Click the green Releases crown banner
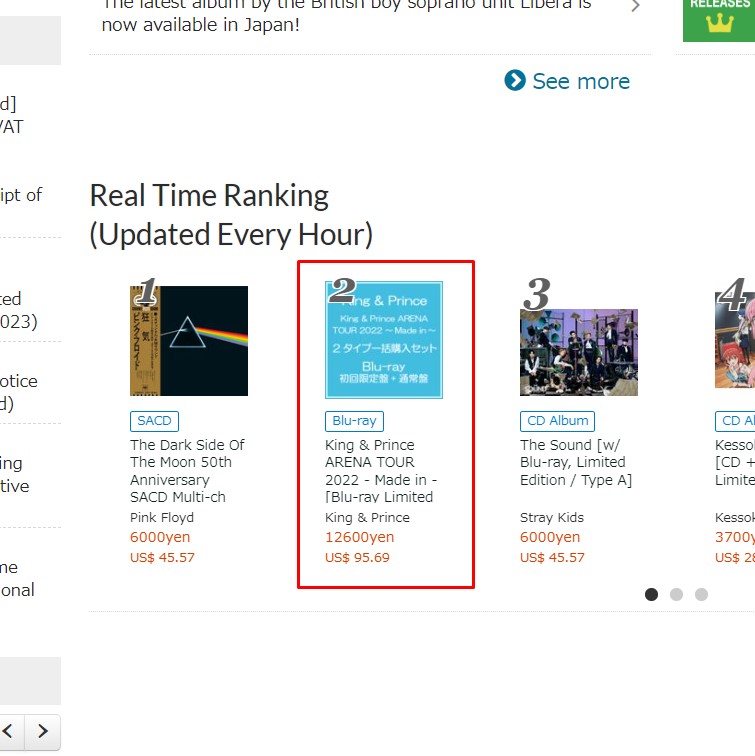755x756 pixels. [x=719, y=19]
